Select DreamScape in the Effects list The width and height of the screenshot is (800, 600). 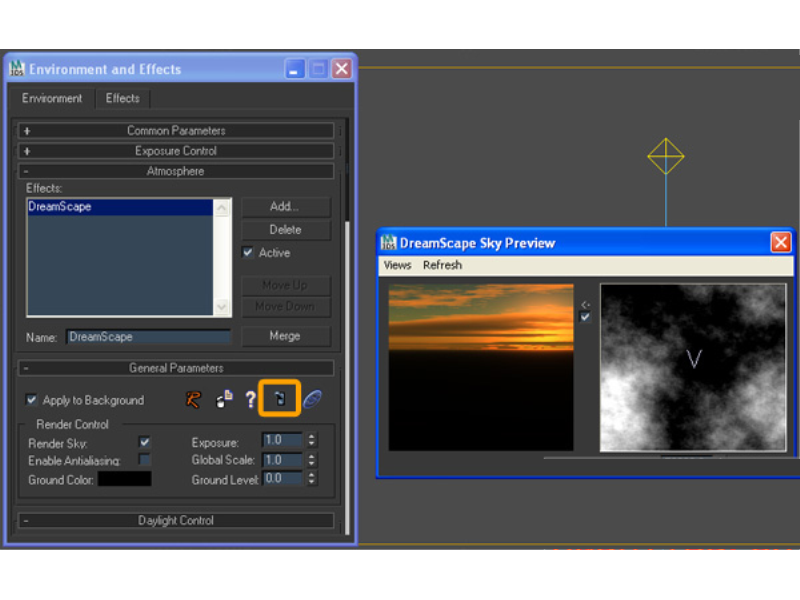click(120, 207)
